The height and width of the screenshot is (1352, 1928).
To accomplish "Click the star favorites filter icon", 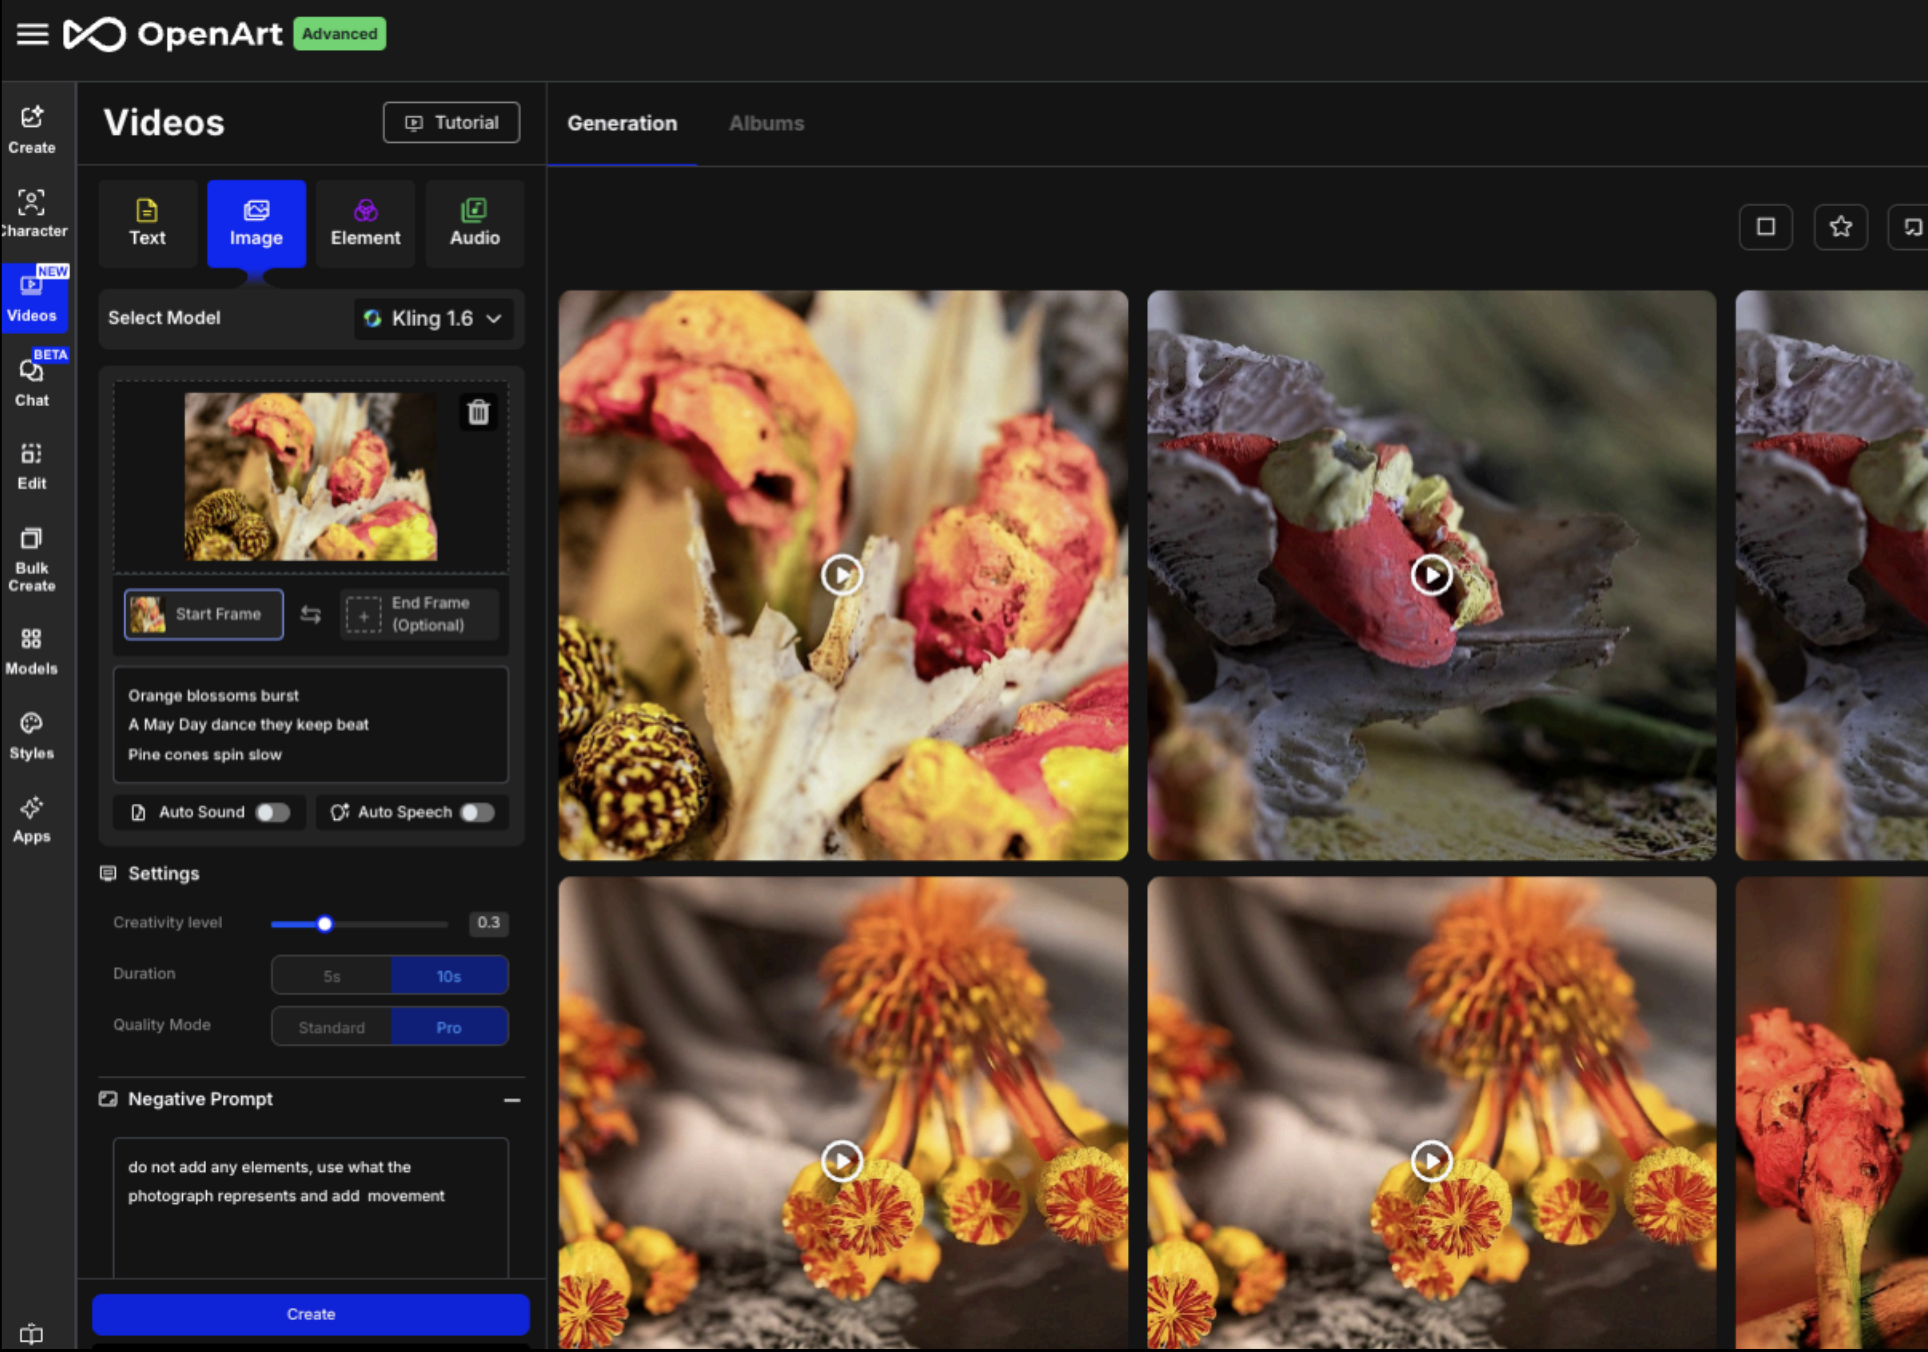I will coord(1840,227).
